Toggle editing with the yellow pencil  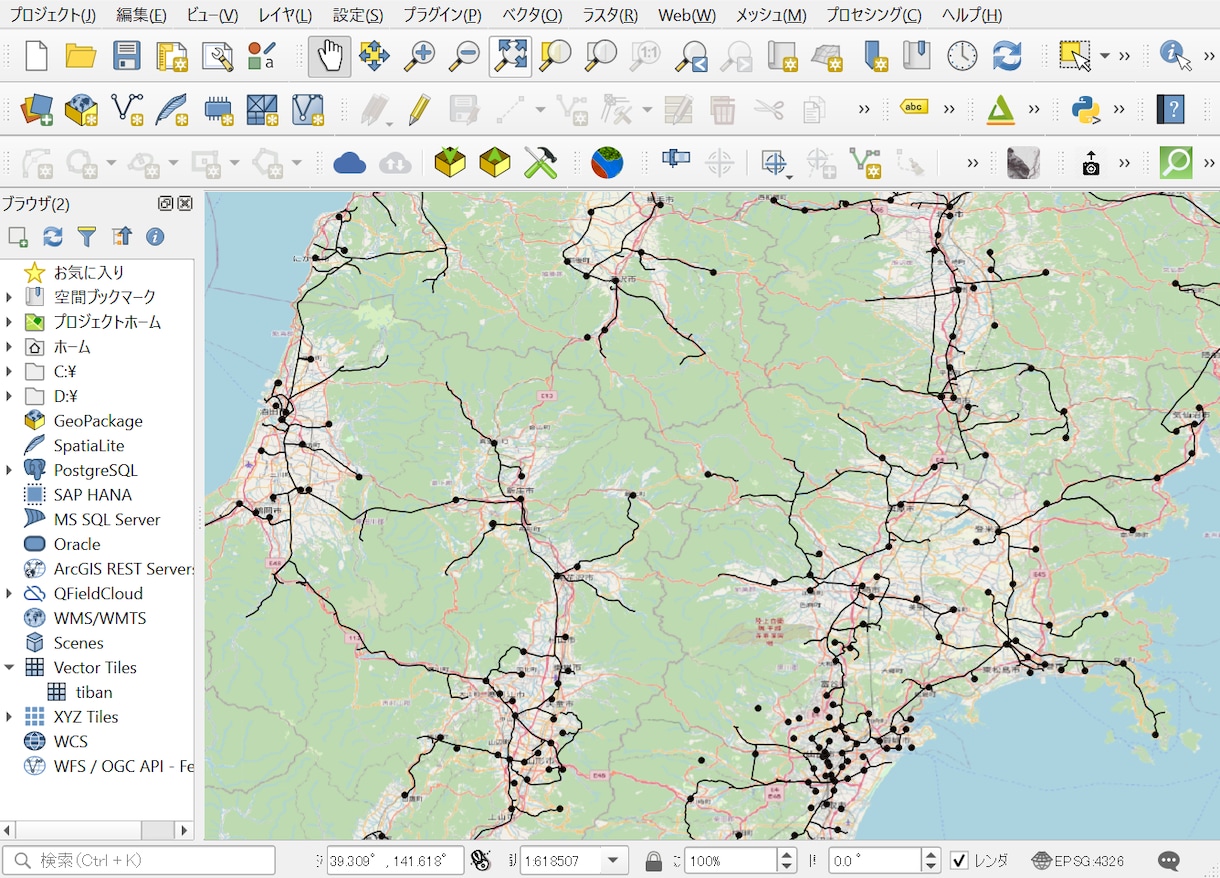(x=419, y=109)
